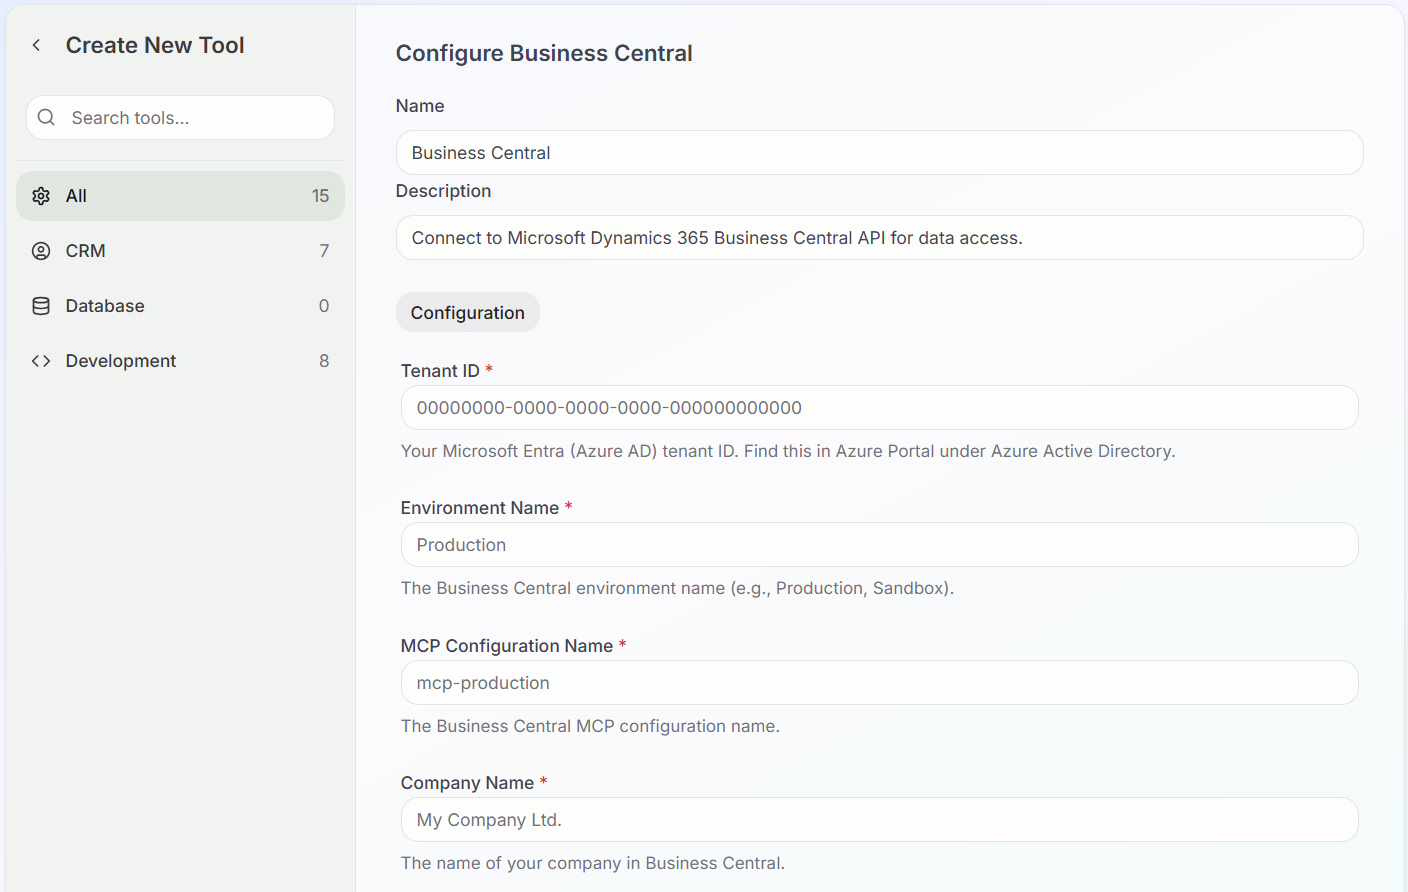Click the gear icon beside All
Viewport: 1408px width, 892px height.
41,196
